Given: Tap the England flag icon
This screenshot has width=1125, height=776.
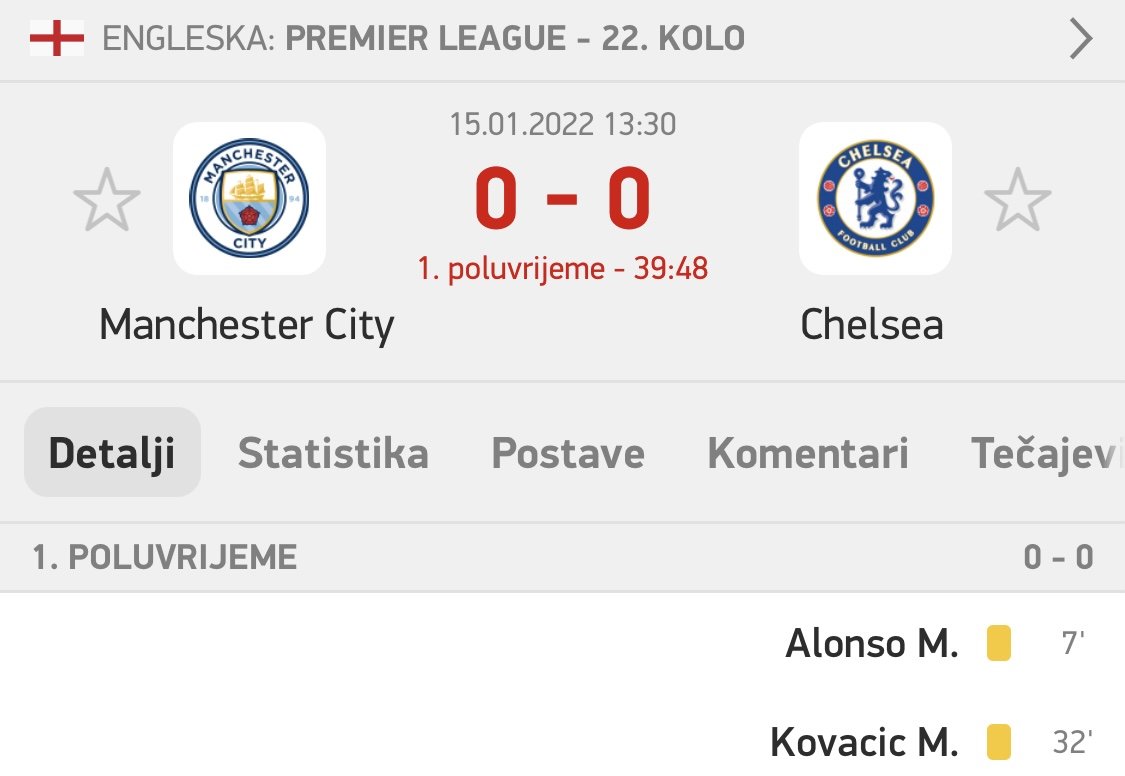Looking at the screenshot, I should 56,40.
